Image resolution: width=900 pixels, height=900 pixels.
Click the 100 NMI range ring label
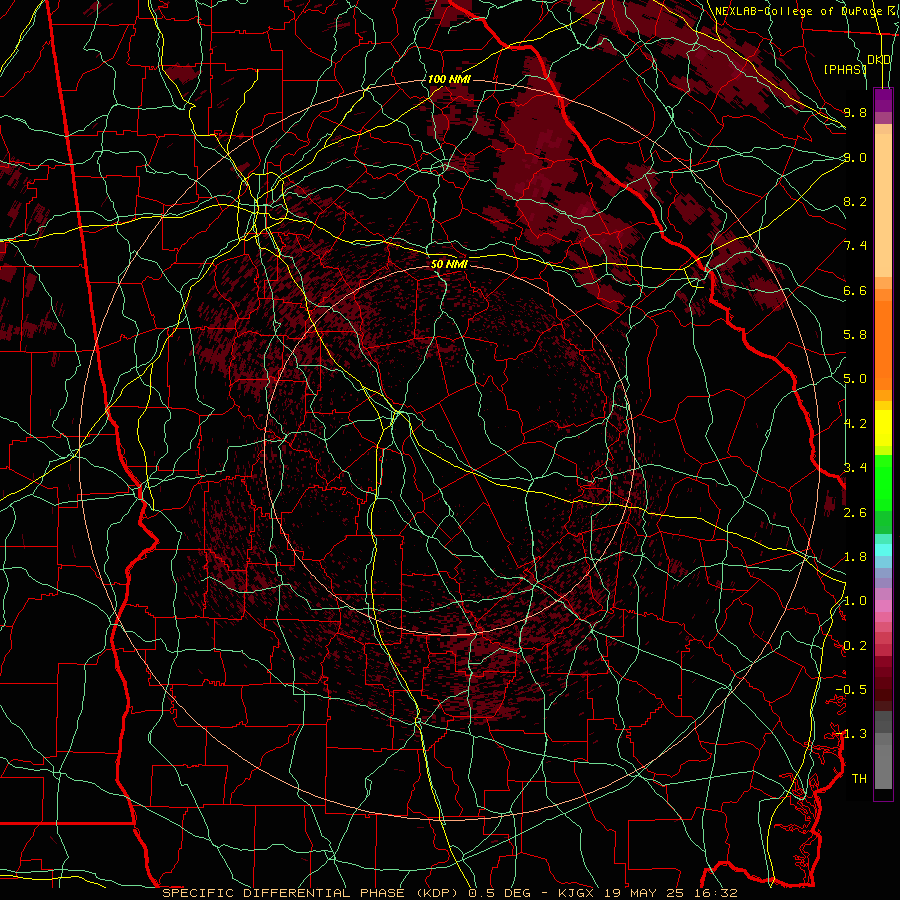point(449,79)
